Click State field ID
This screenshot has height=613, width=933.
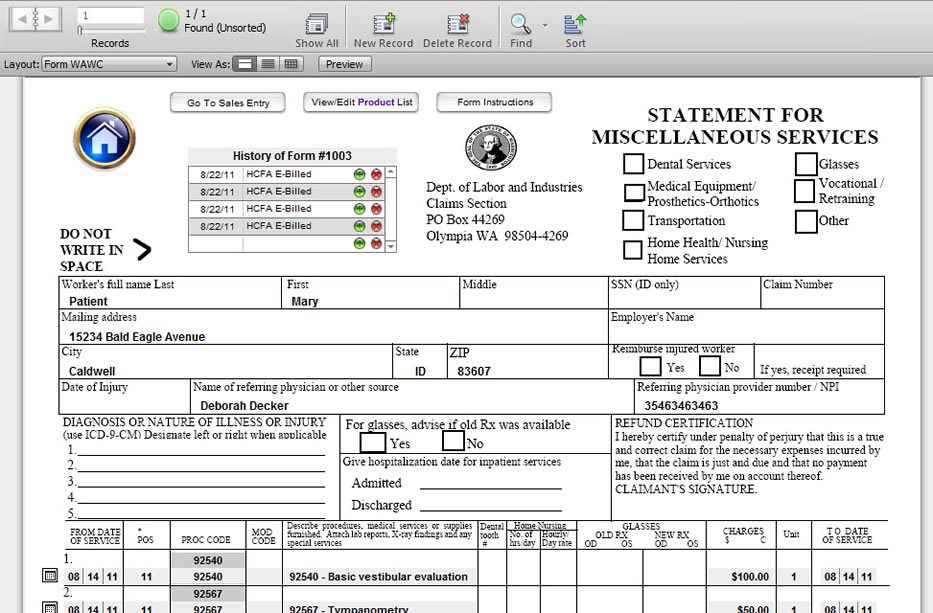click(x=420, y=371)
